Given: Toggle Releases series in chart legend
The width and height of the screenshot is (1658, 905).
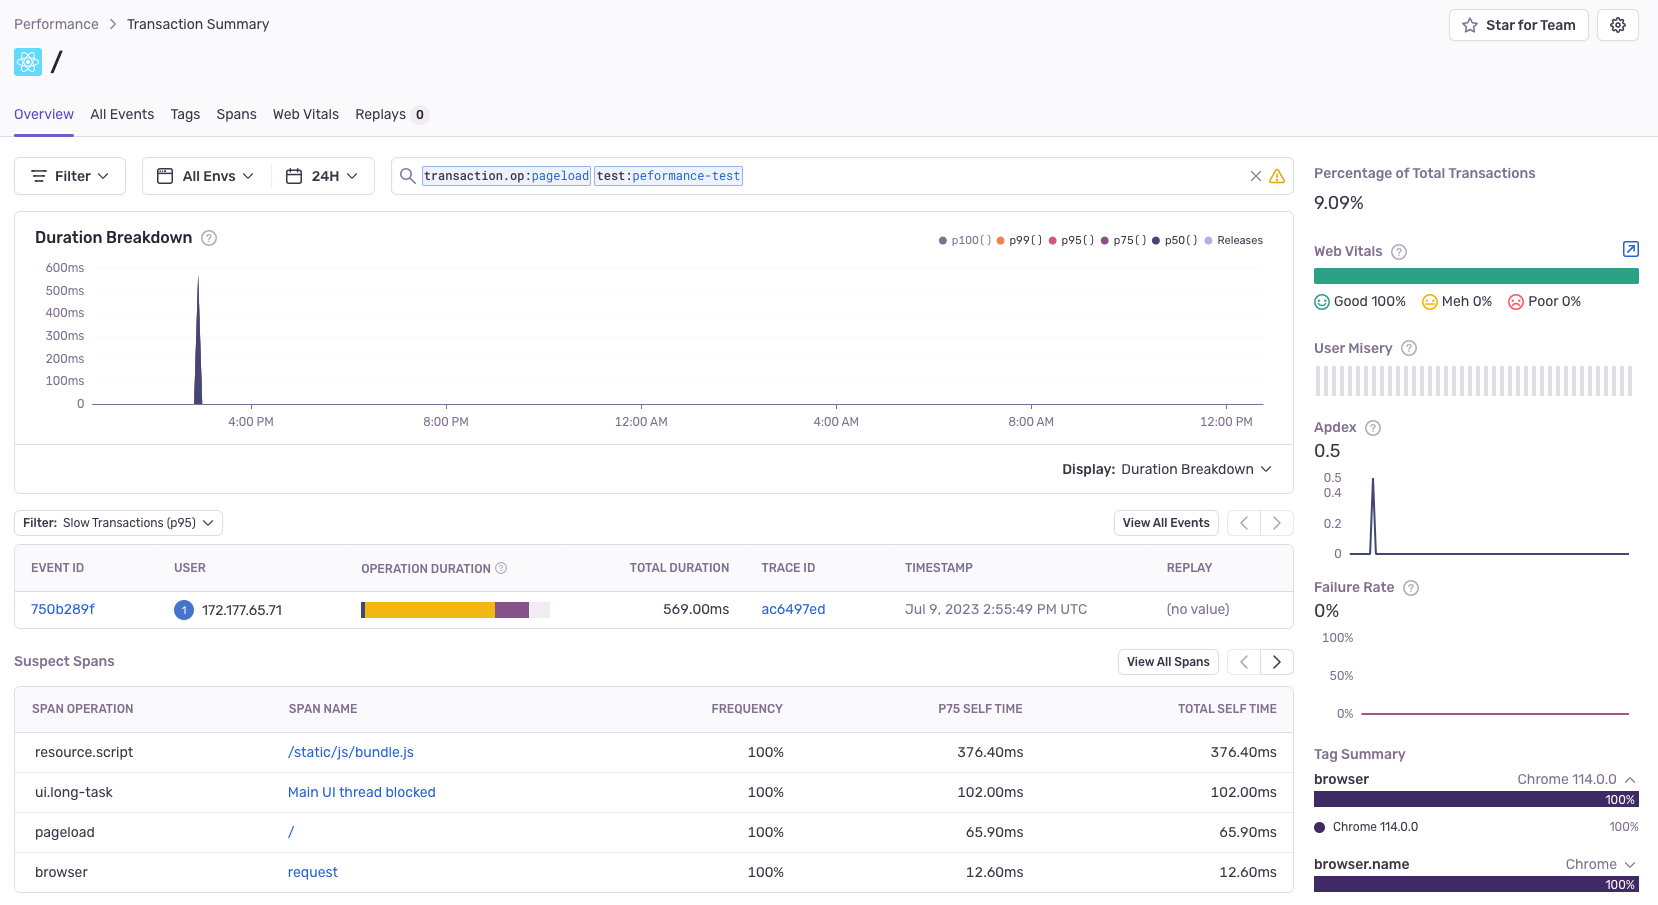Looking at the screenshot, I should click(x=1234, y=241).
